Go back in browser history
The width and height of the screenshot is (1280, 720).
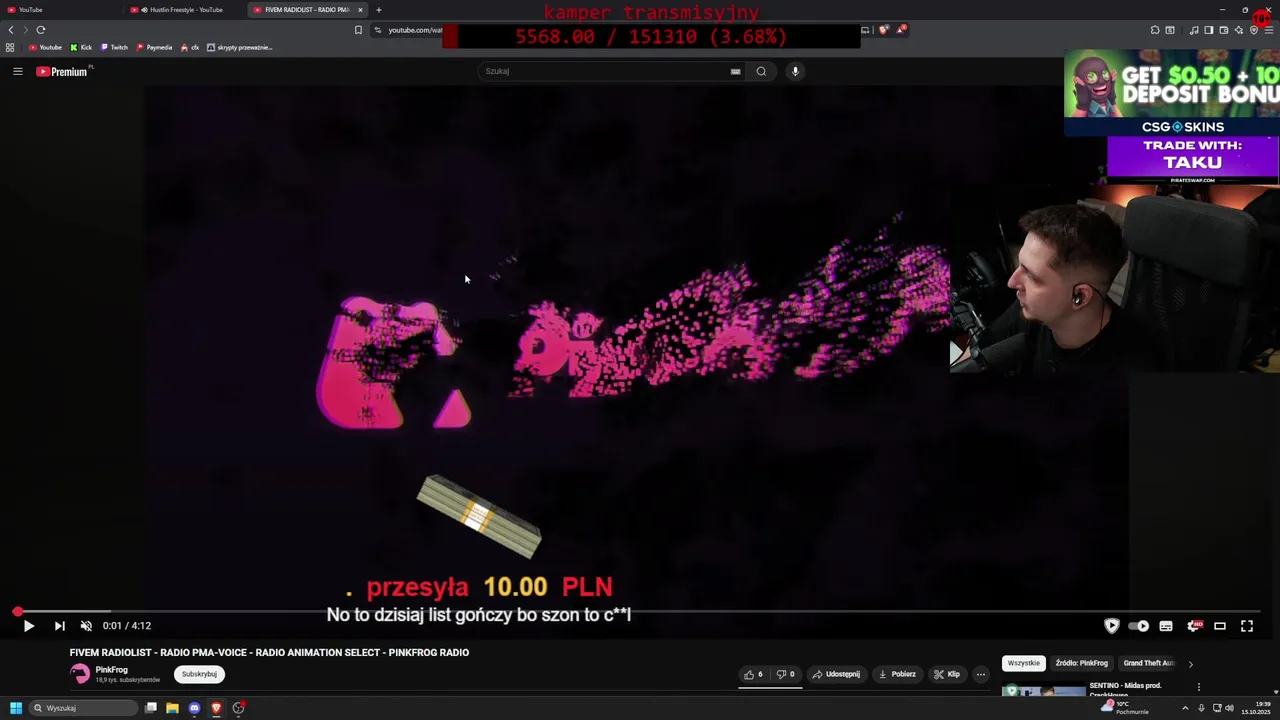[x=11, y=30]
